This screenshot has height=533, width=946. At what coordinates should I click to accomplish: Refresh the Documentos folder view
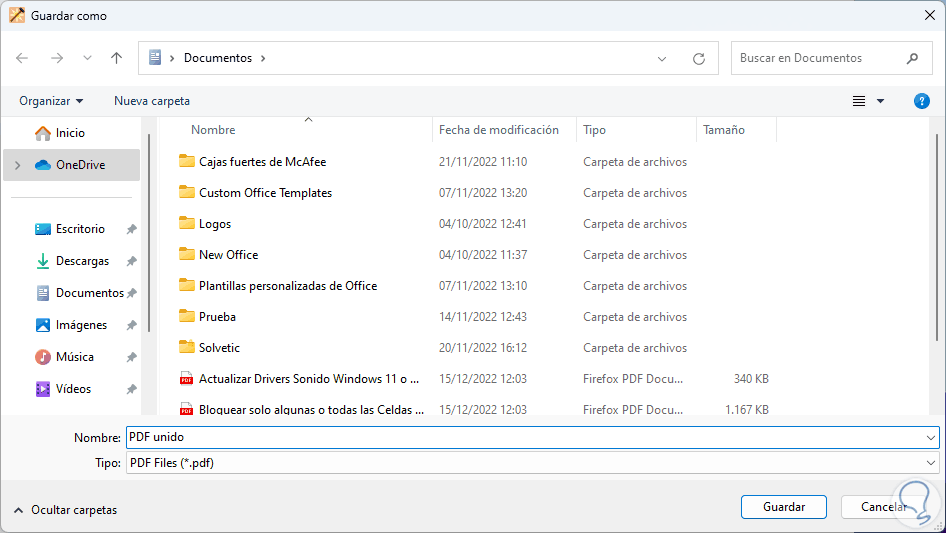pyautogui.click(x=699, y=58)
